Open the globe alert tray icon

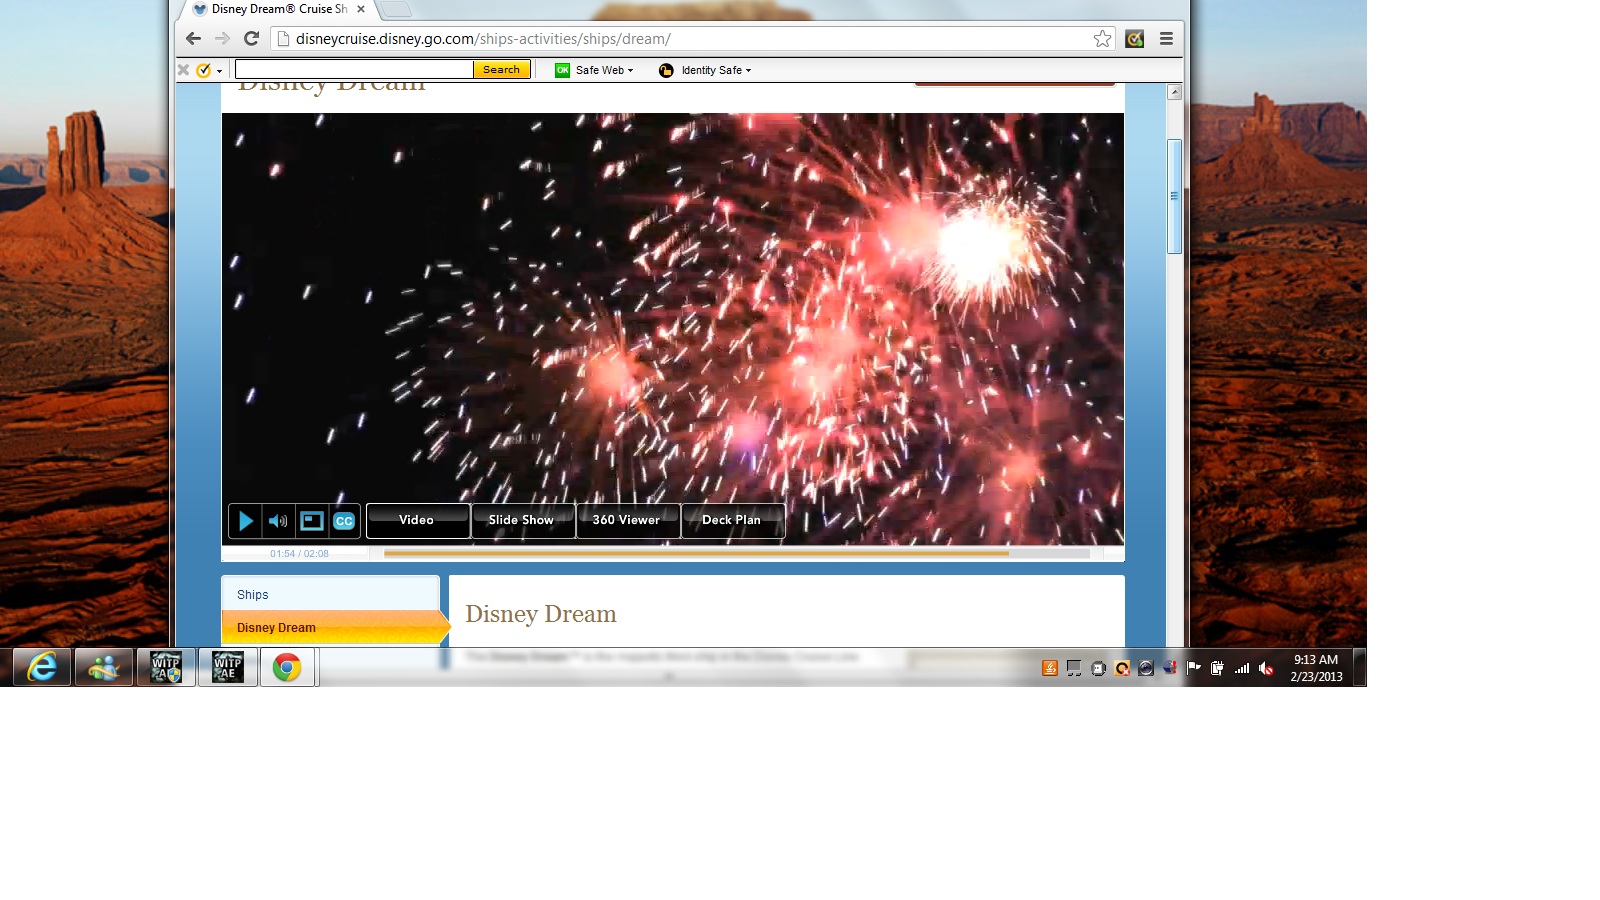[1170, 668]
